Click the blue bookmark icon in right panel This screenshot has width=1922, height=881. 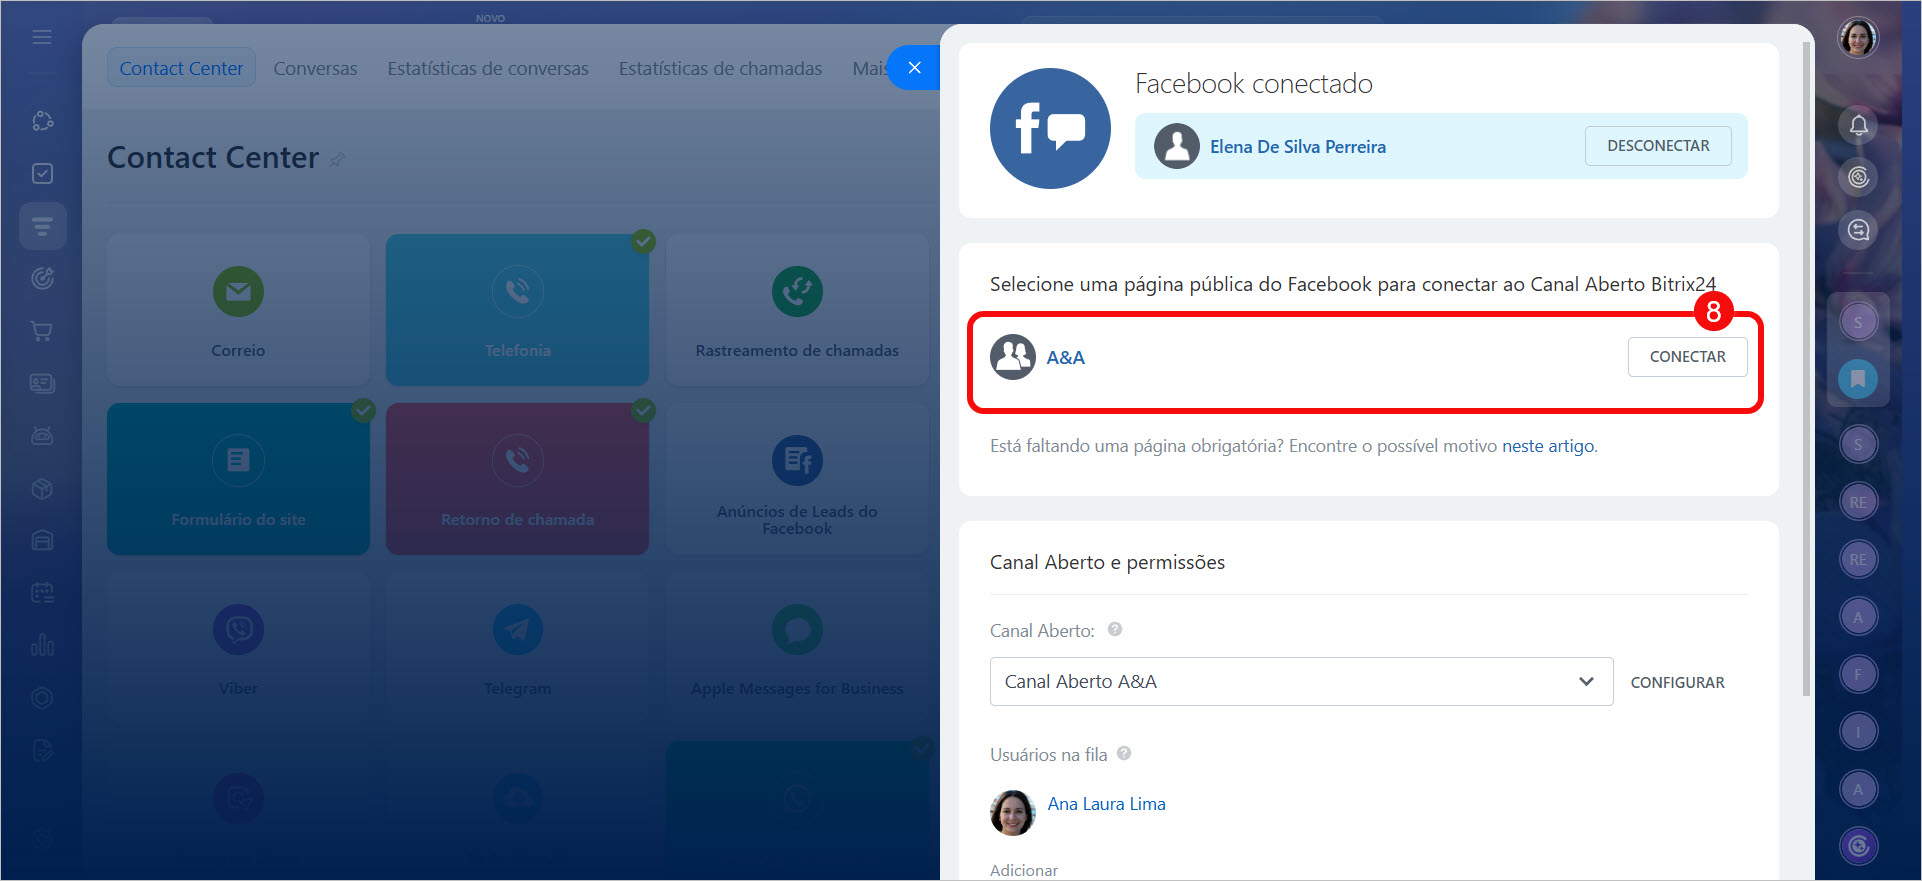1858,379
